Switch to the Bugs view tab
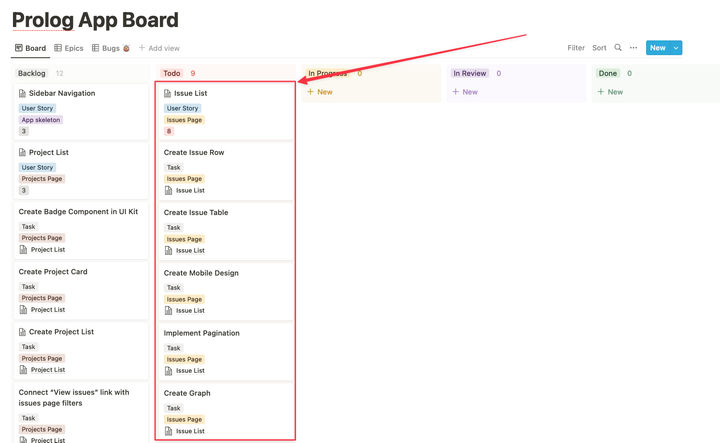 pyautogui.click(x=111, y=48)
